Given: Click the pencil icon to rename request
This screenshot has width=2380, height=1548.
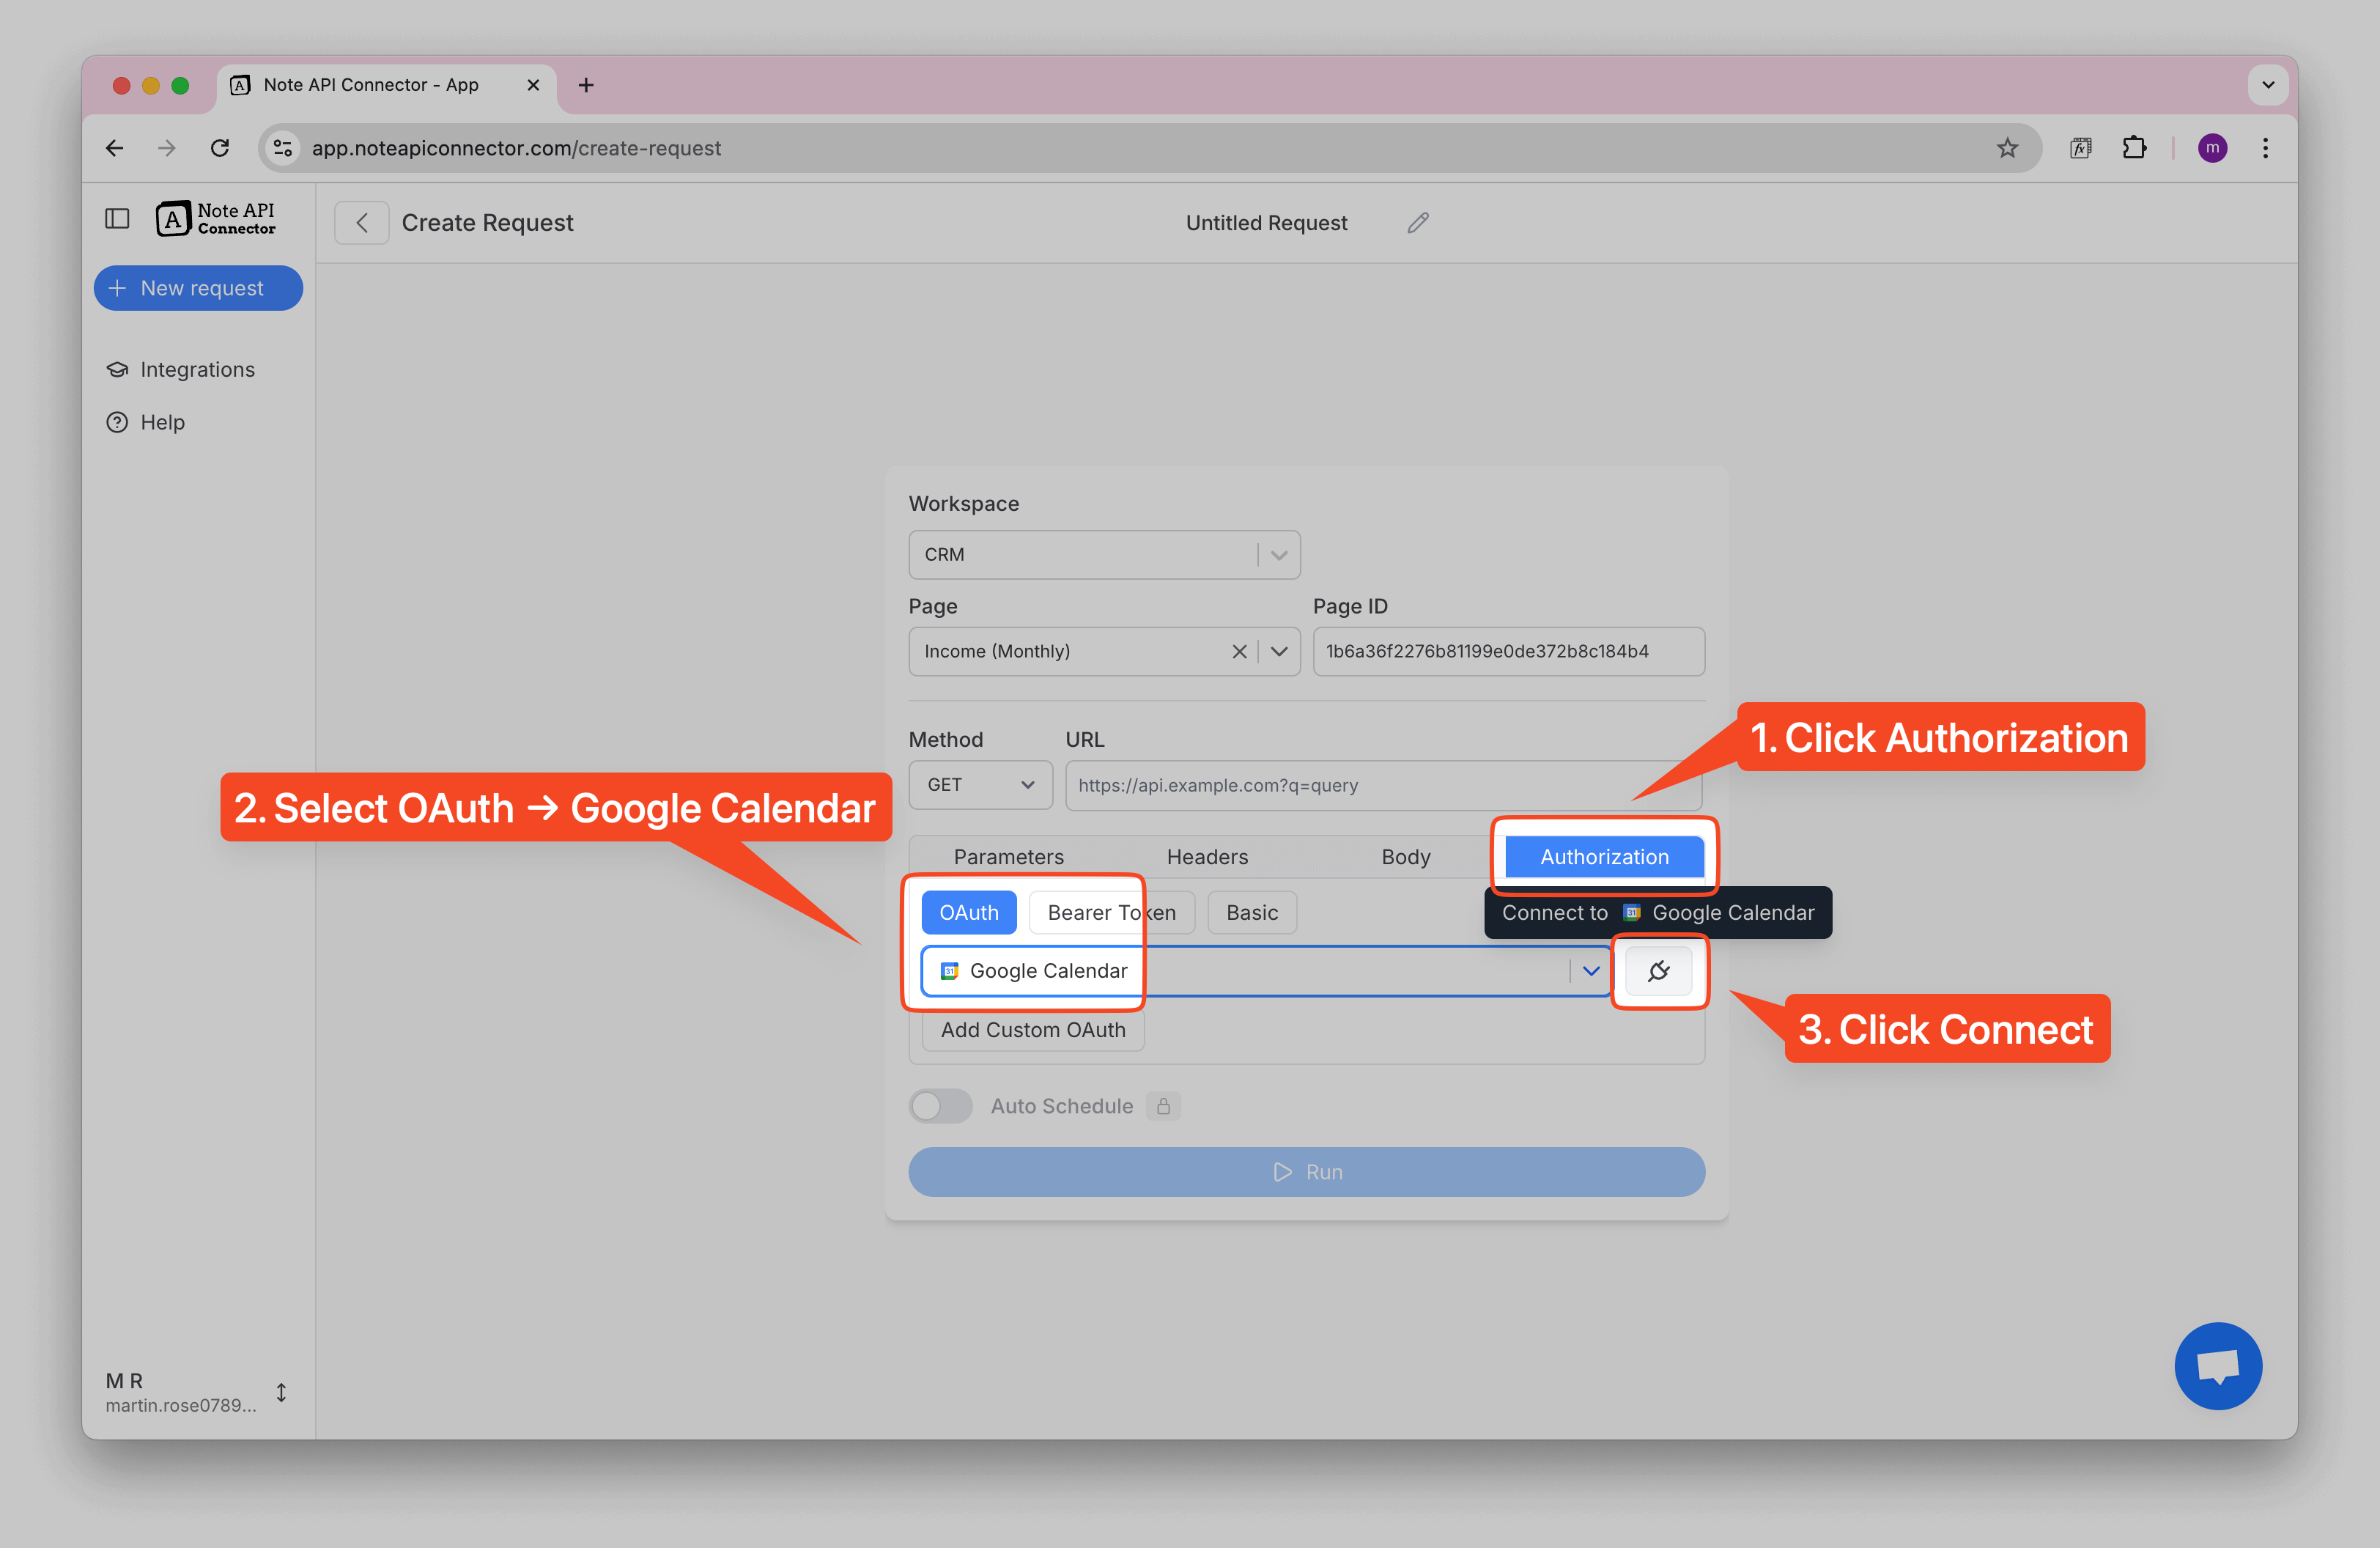Looking at the screenshot, I should pyautogui.click(x=1417, y=223).
